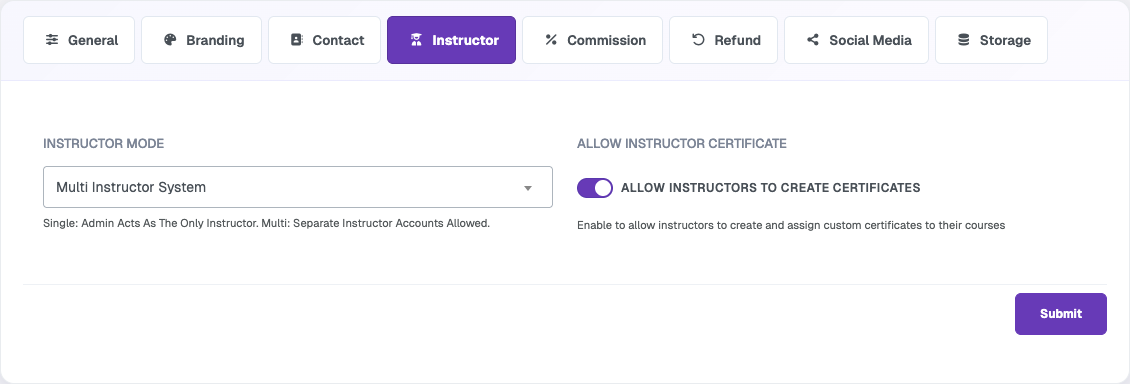Click the database icon on Storage tab
1130x384 pixels.
pos(964,40)
